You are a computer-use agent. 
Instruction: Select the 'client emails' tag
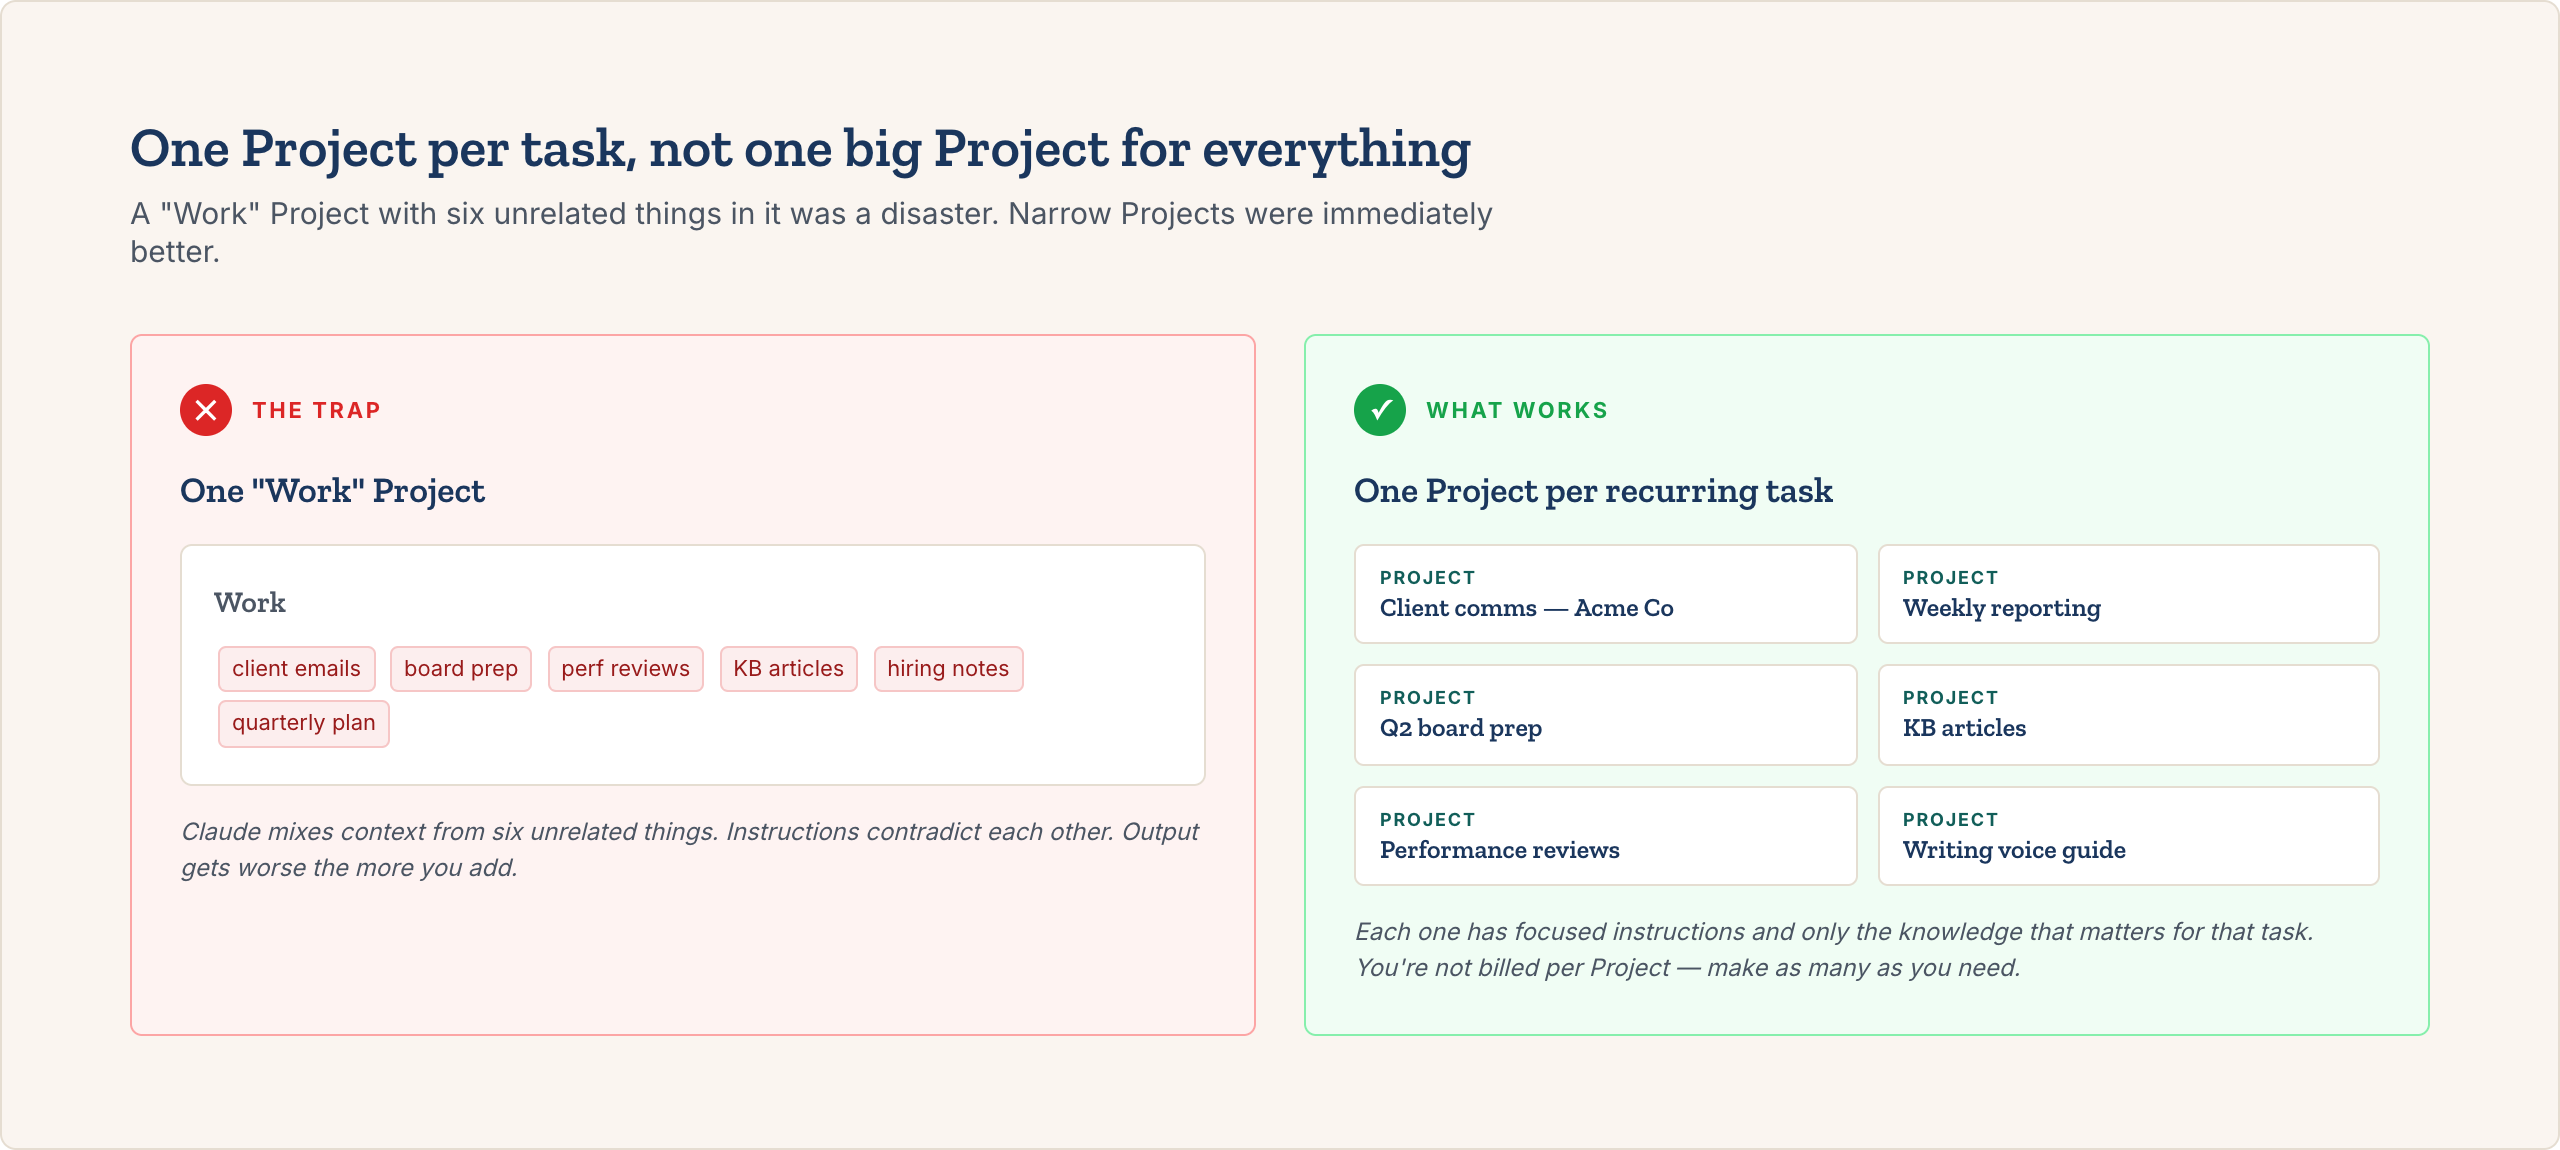click(x=296, y=669)
